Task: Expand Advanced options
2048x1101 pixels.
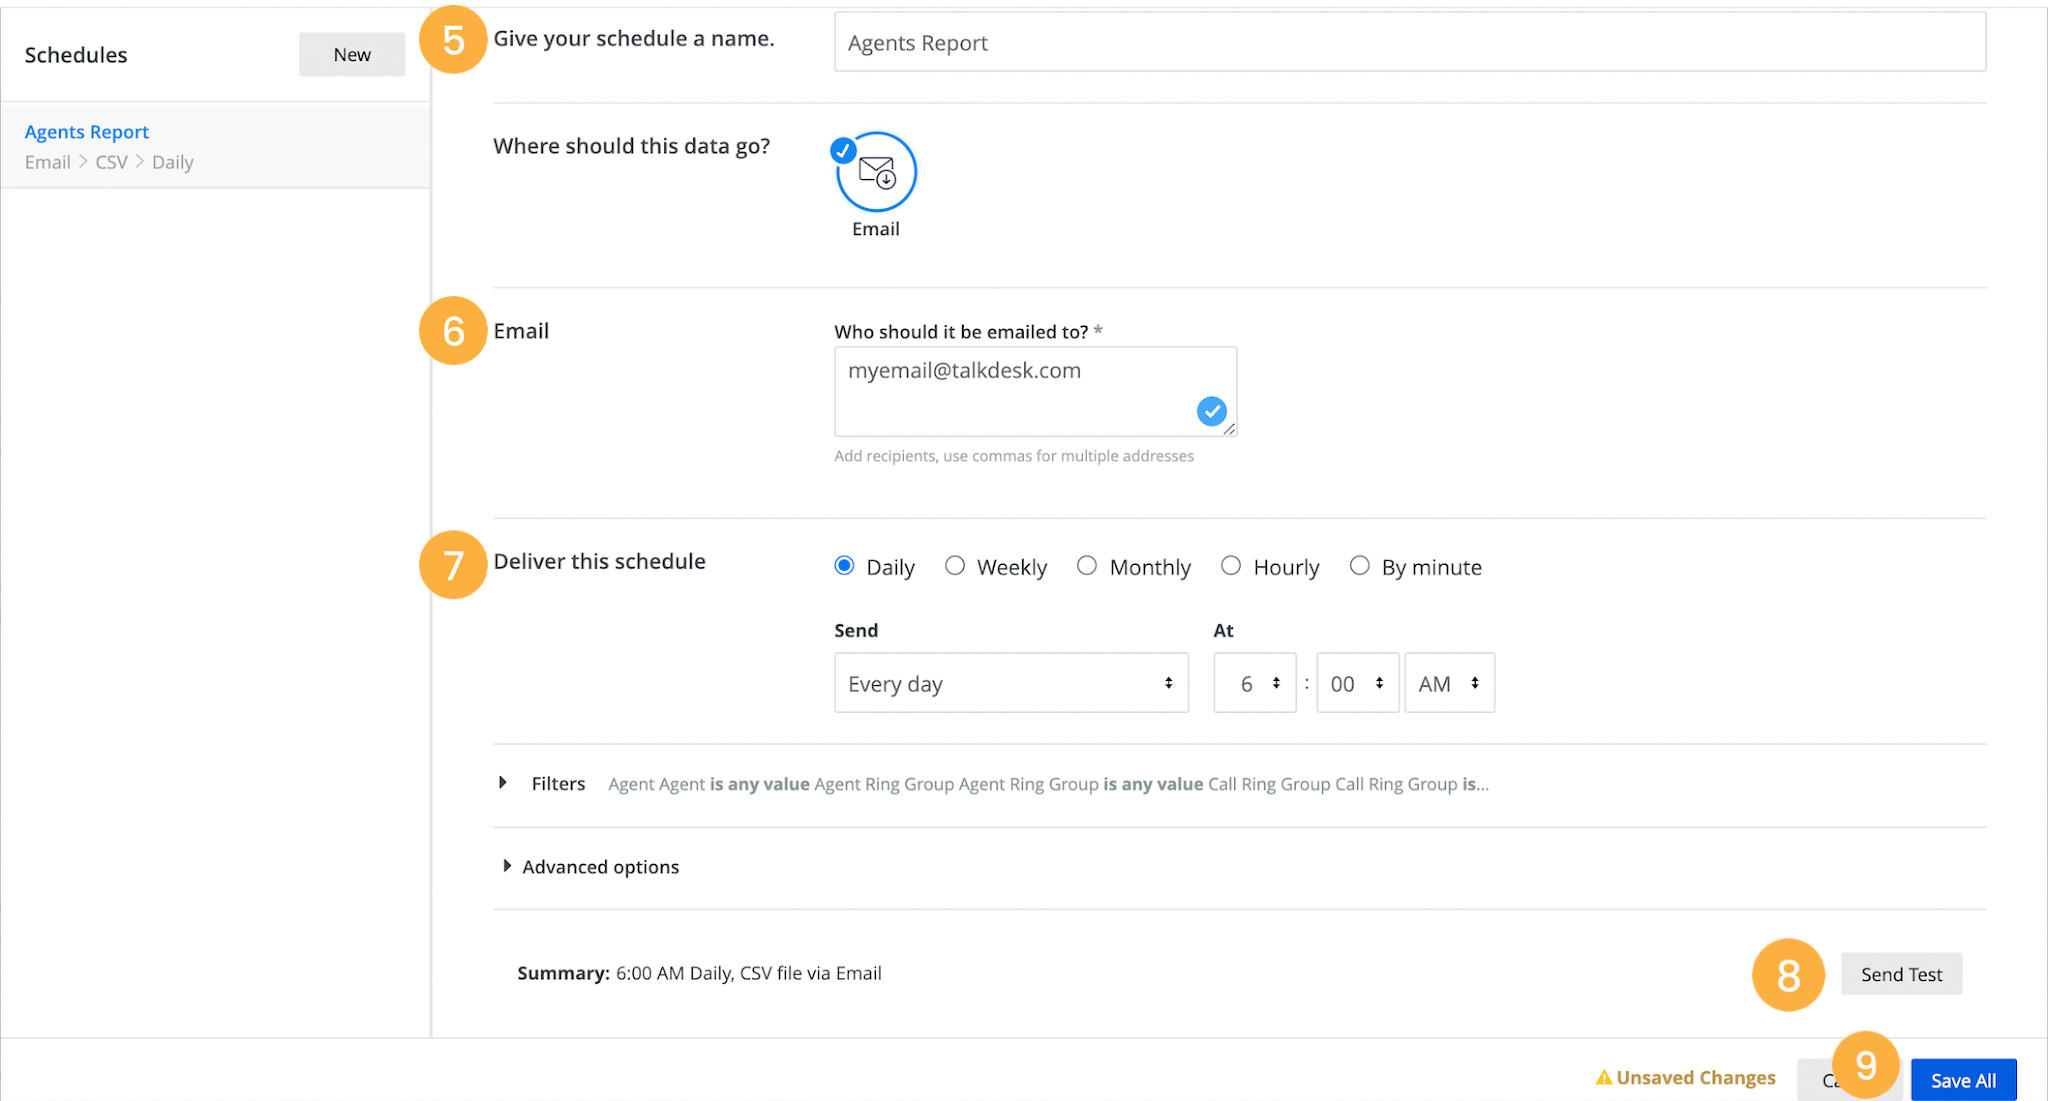Action: (x=507, y=866)
